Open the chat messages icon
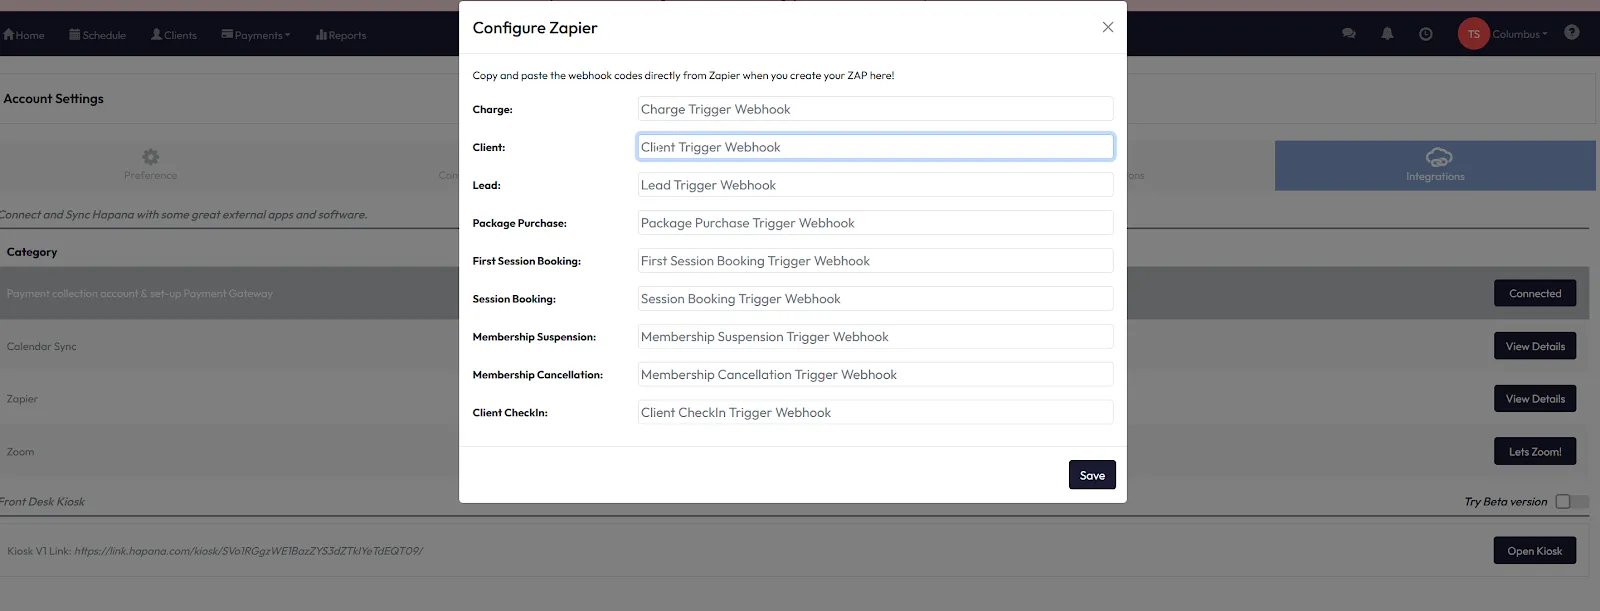Screen dimensions: 1600x611 [x=1348, y=34]
